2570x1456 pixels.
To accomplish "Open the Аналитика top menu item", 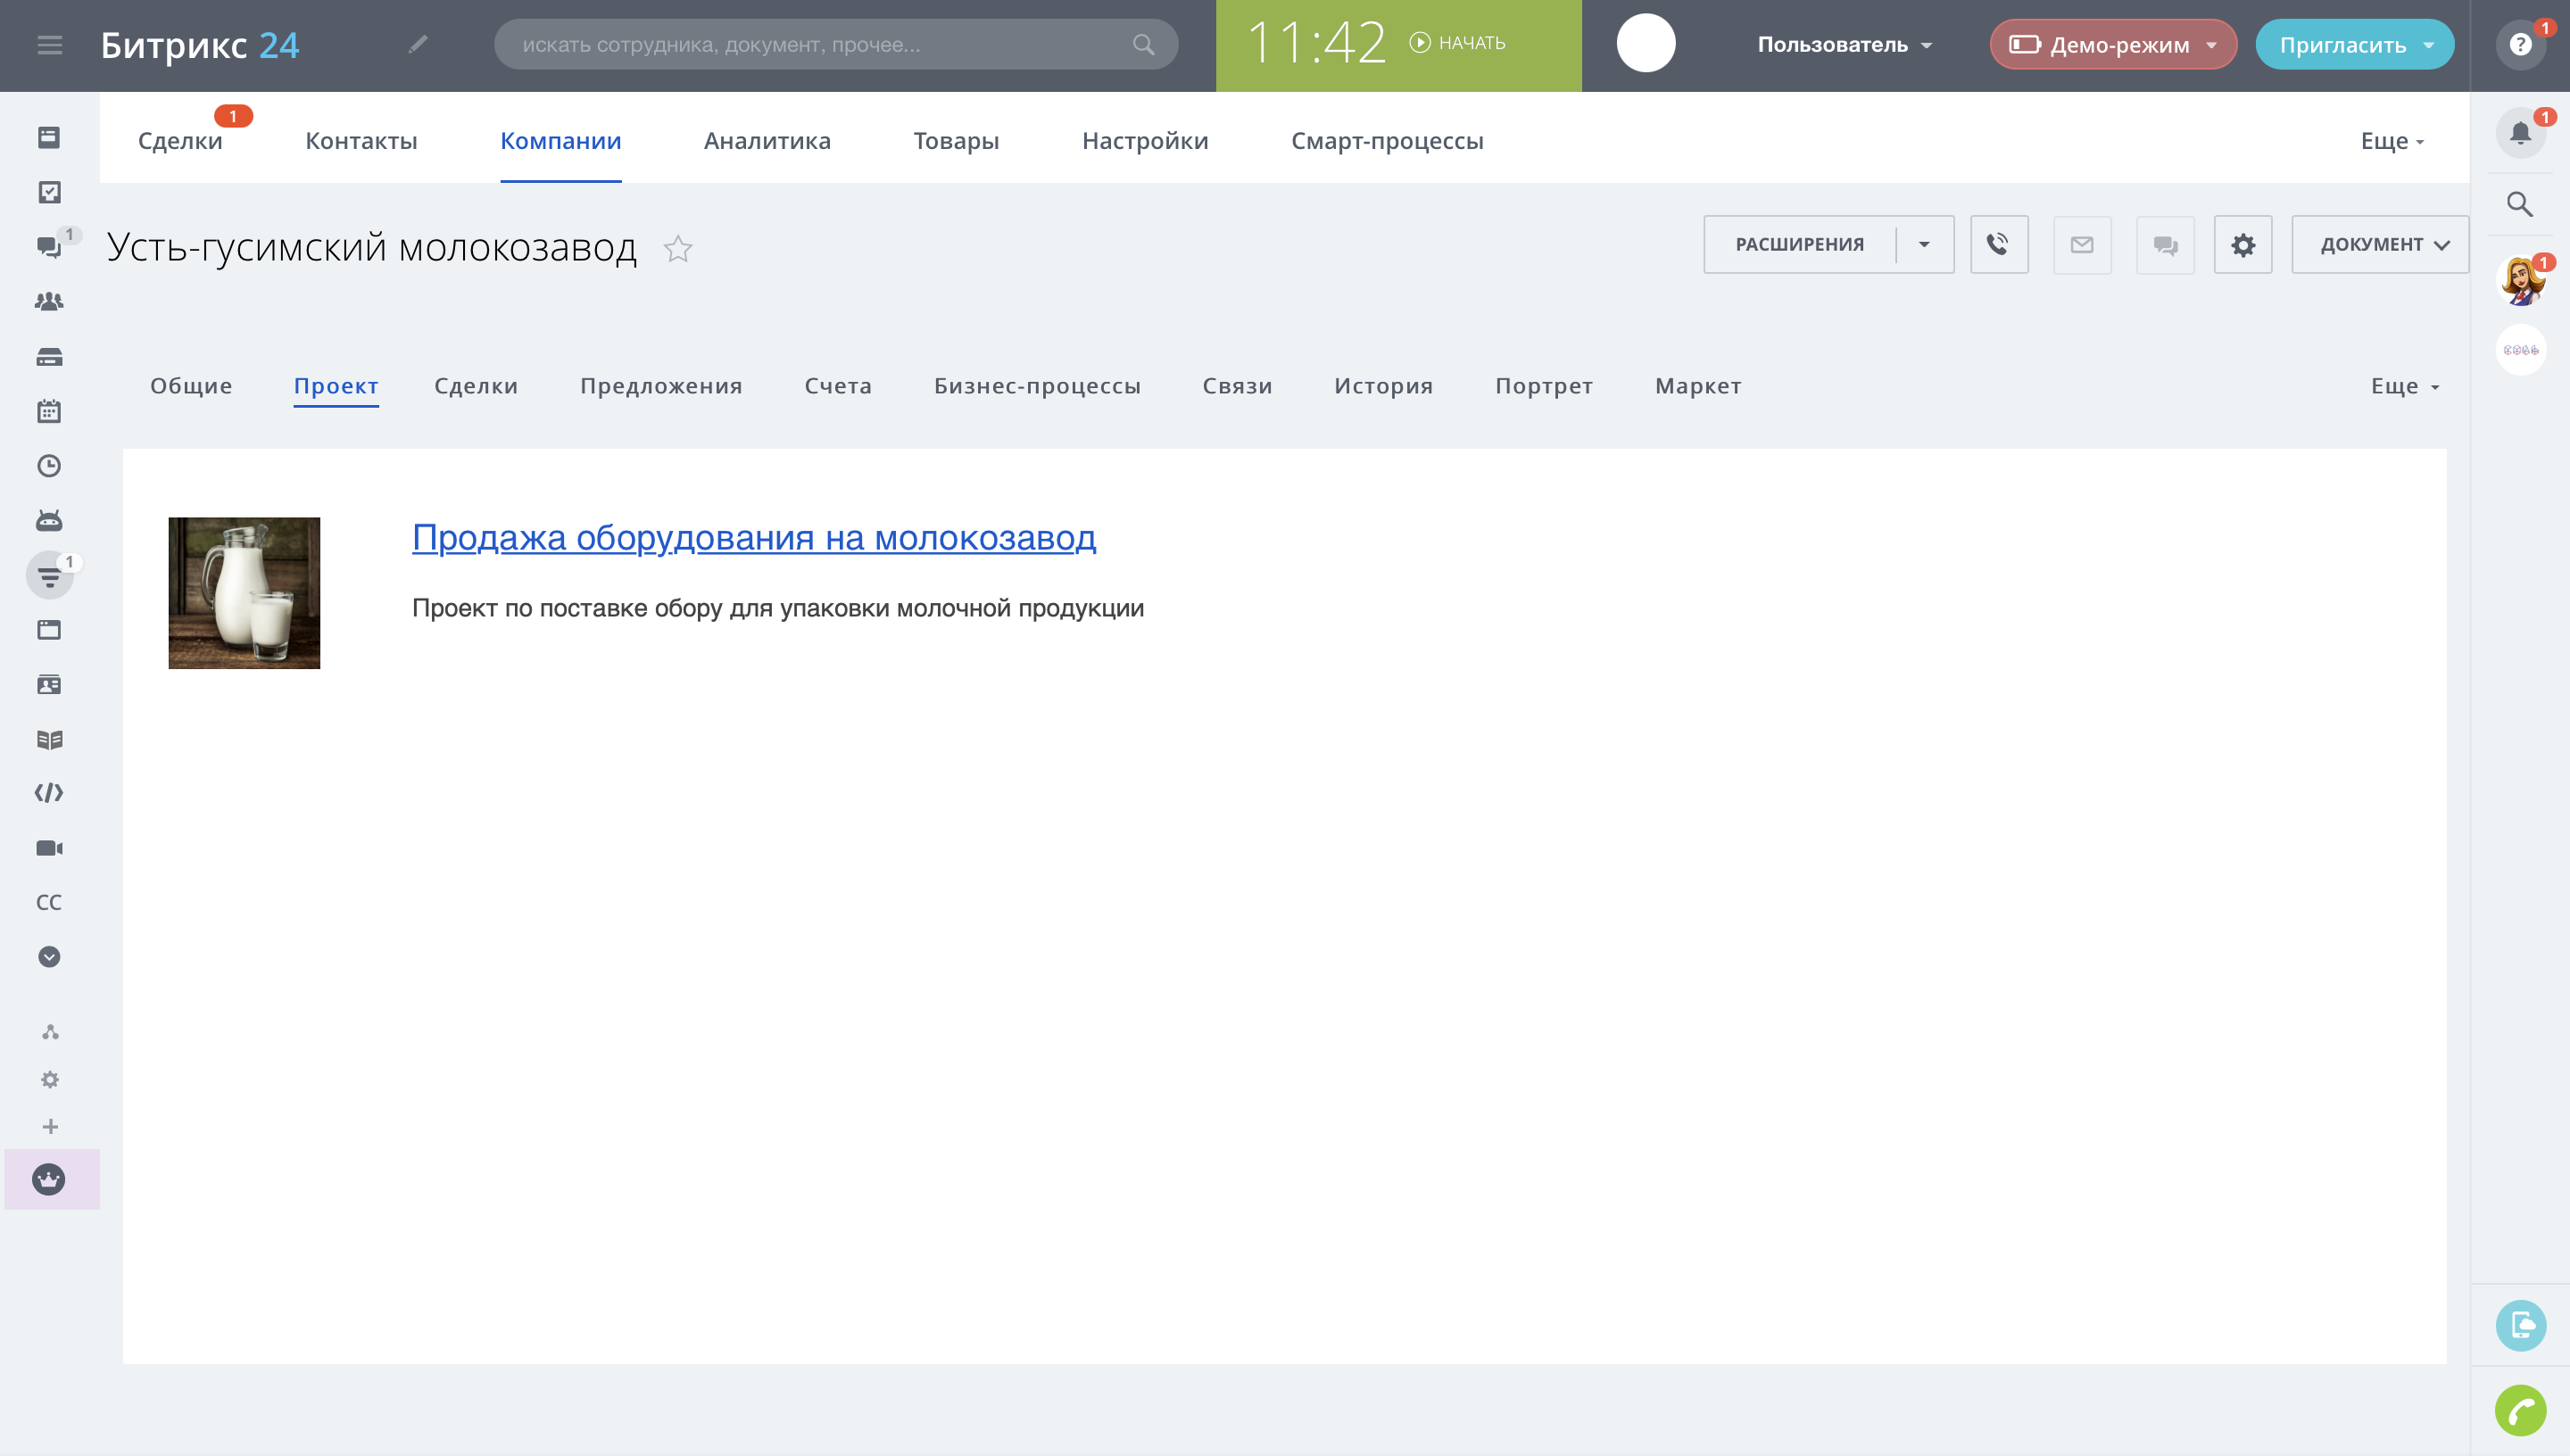I will point(766,141).
